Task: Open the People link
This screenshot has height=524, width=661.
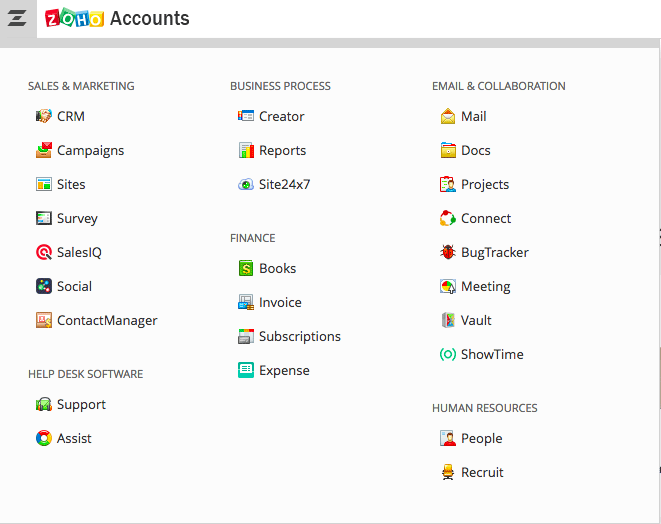Action: pyautogui.click(x=482, y=439)
